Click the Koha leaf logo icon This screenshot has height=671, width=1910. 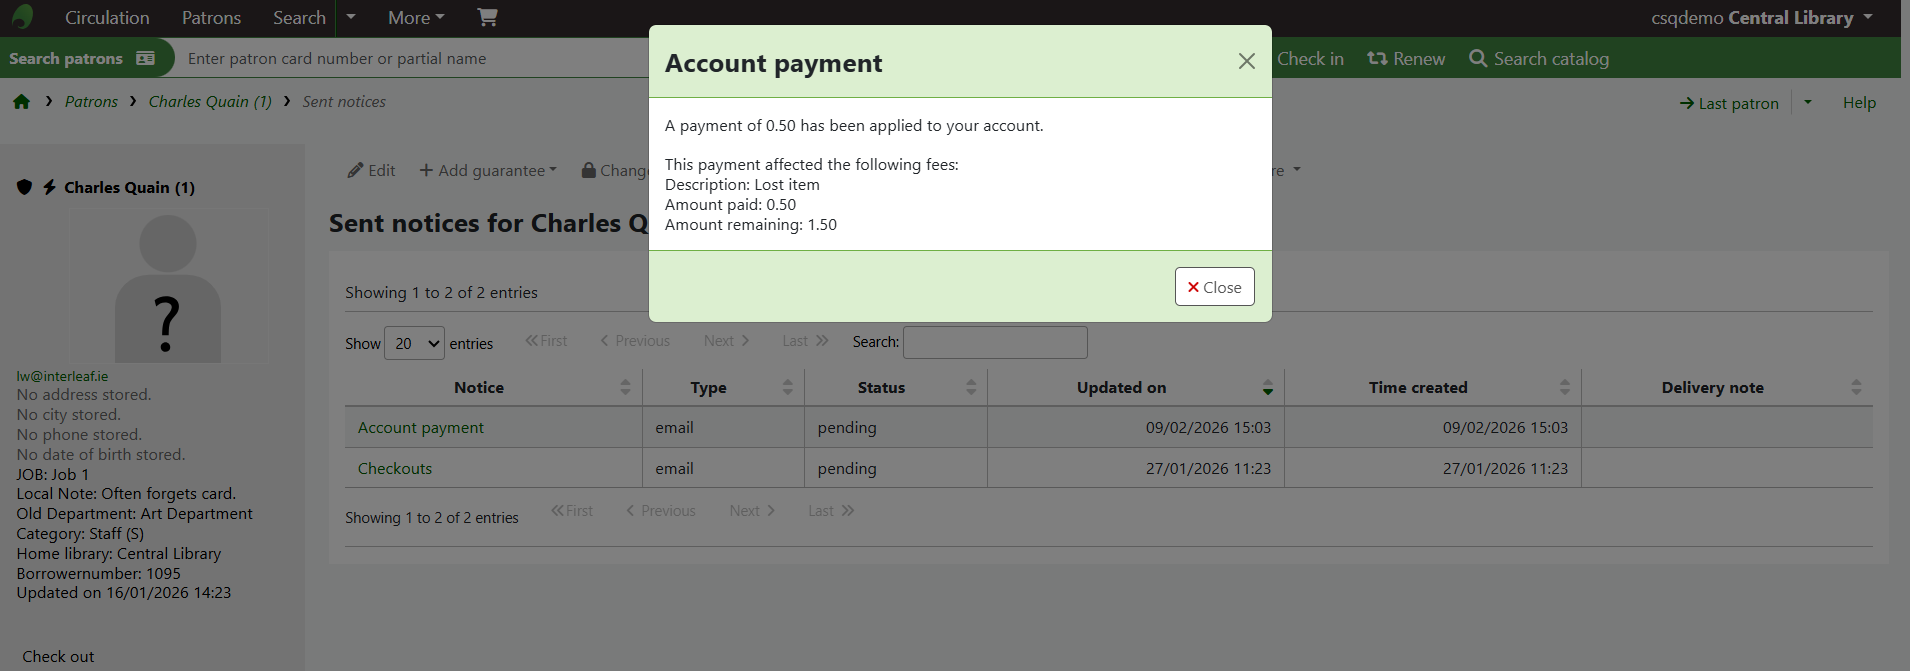pyautogui.click(x=23, y=17)
